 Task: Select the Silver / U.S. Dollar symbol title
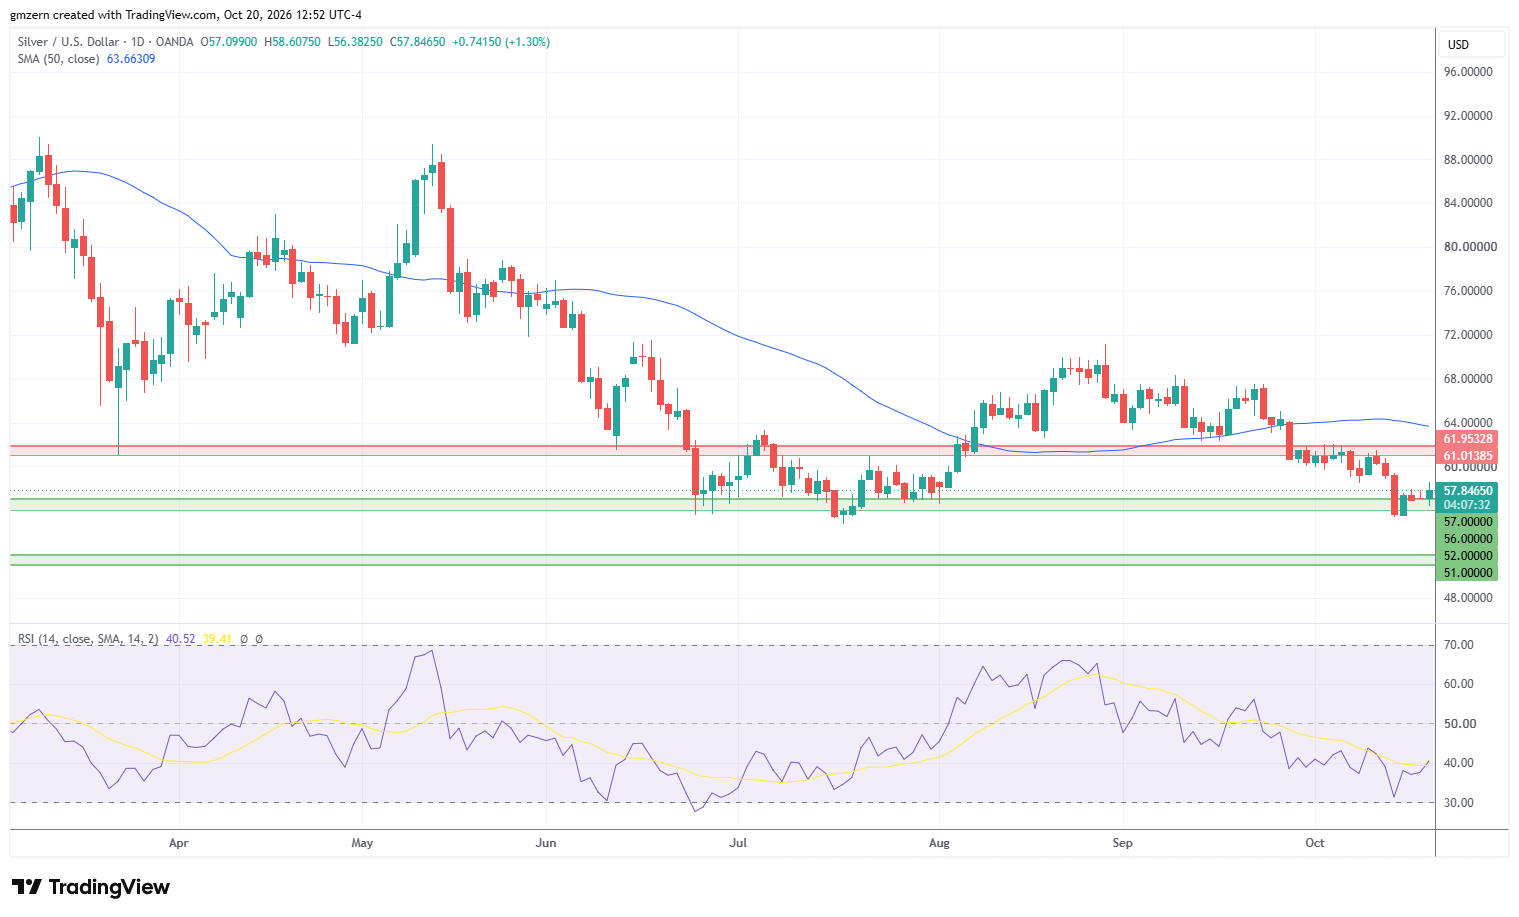[68, 42]
